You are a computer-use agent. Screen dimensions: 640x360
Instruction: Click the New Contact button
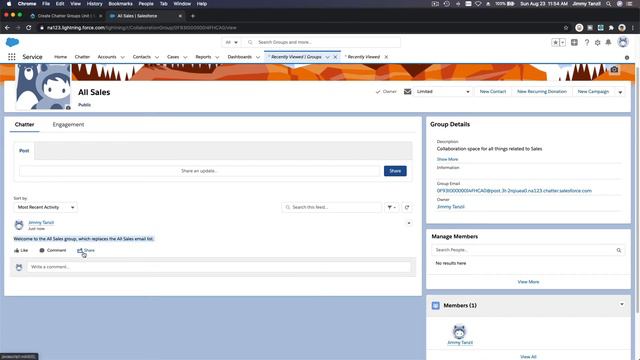[x=493, y=92]
